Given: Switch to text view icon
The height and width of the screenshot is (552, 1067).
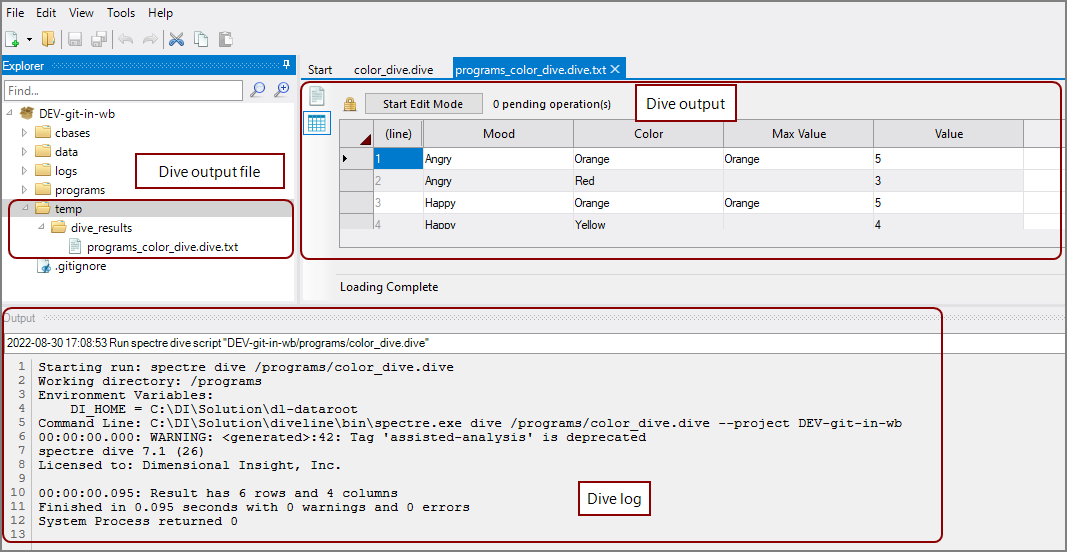Looking at the screenshot, I should coord(317,97).
